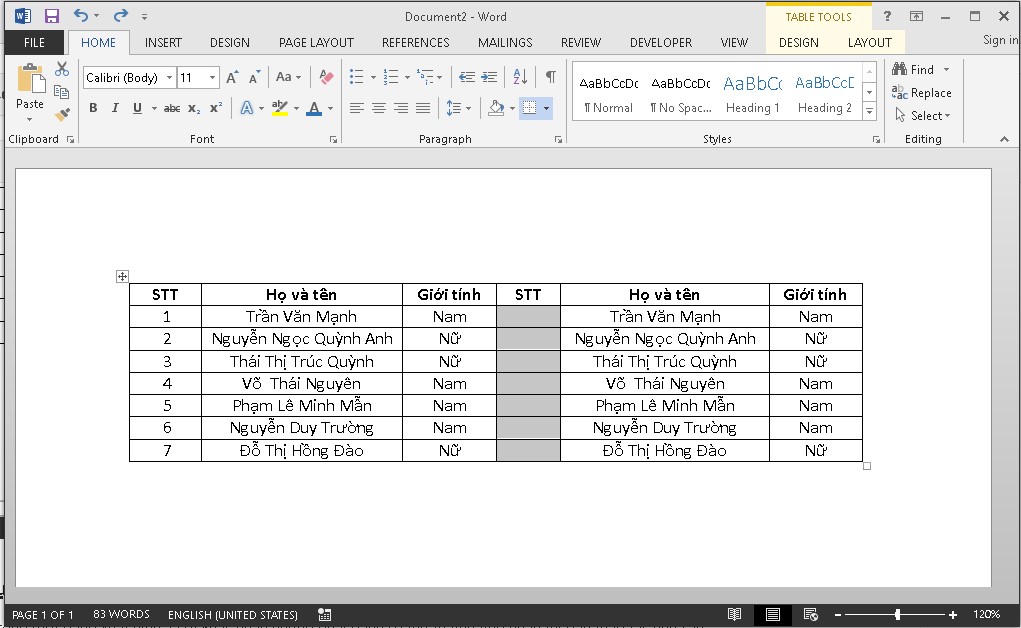Click the table move handle icon
Image resolution: width=1021 pixels, height=628 pixels.
[122, 276]
